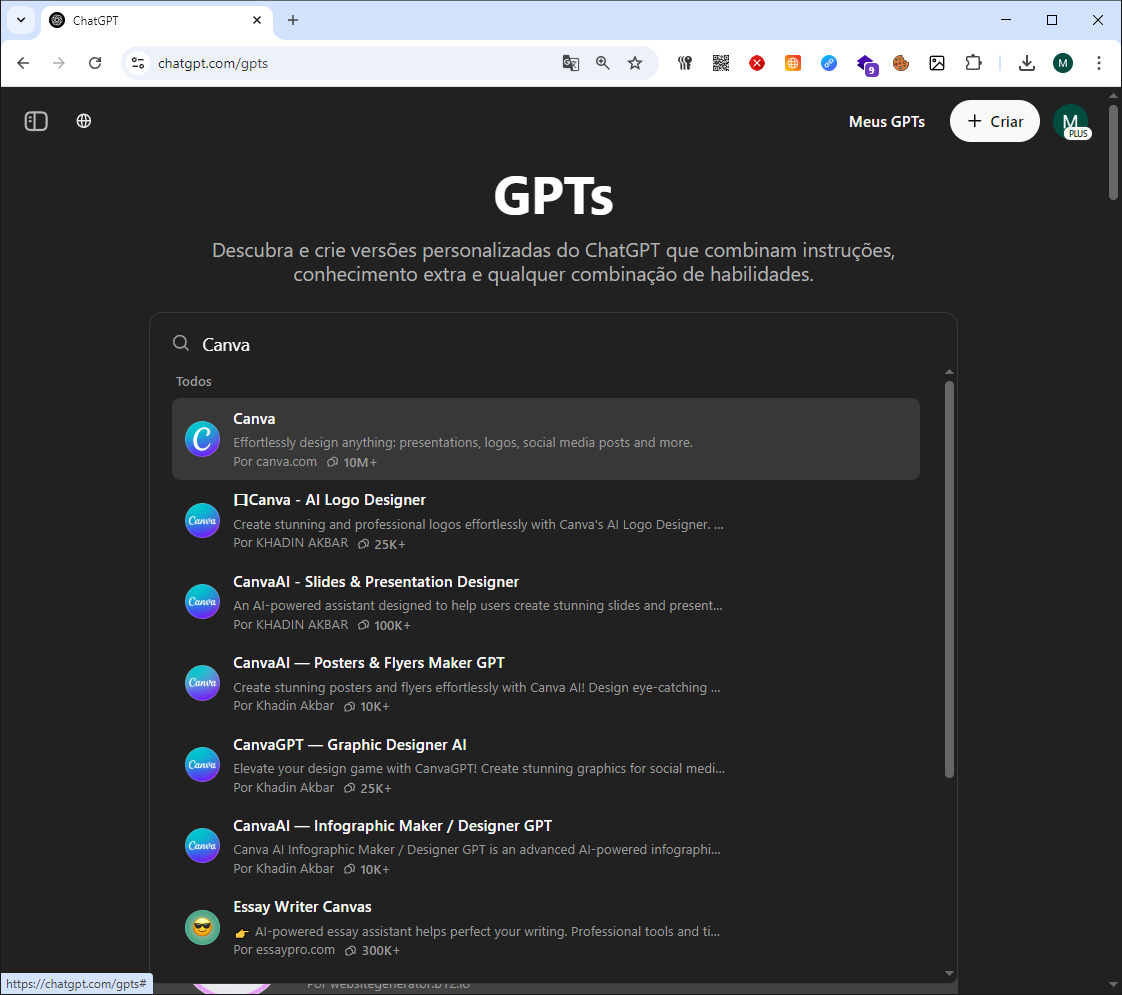Open the Chrome profile M avatar
Viewport: 1122px width, 995px height.
click(x=1063, y=63)
